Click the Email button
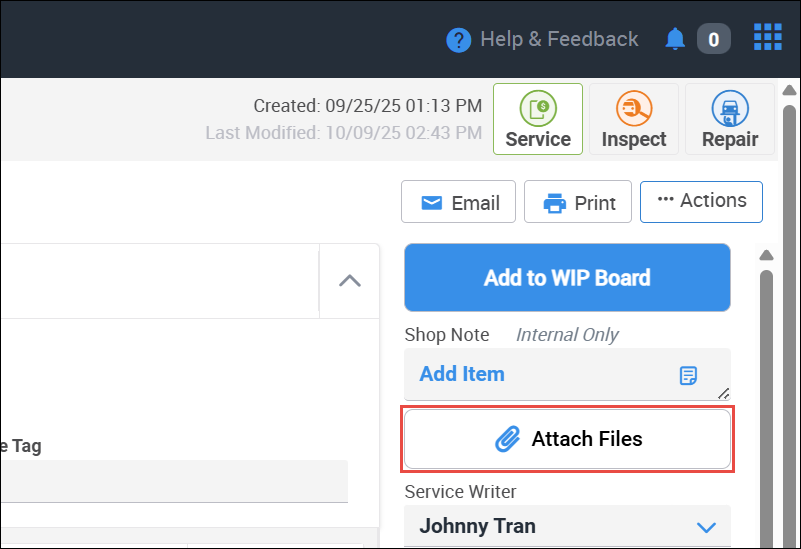The image size is (801, 549). coord(458,202)
